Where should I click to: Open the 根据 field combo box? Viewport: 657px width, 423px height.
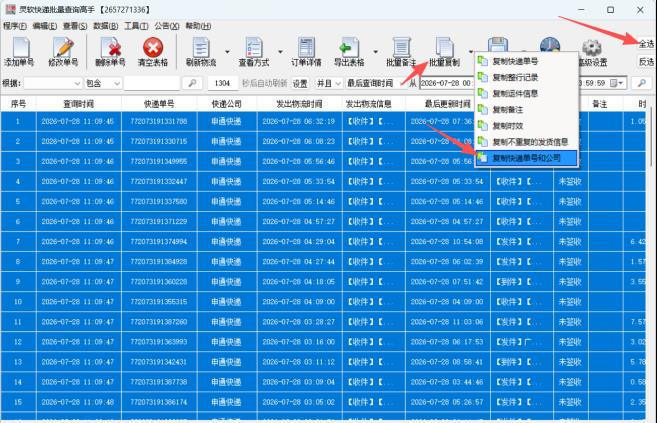pos(52,83)
